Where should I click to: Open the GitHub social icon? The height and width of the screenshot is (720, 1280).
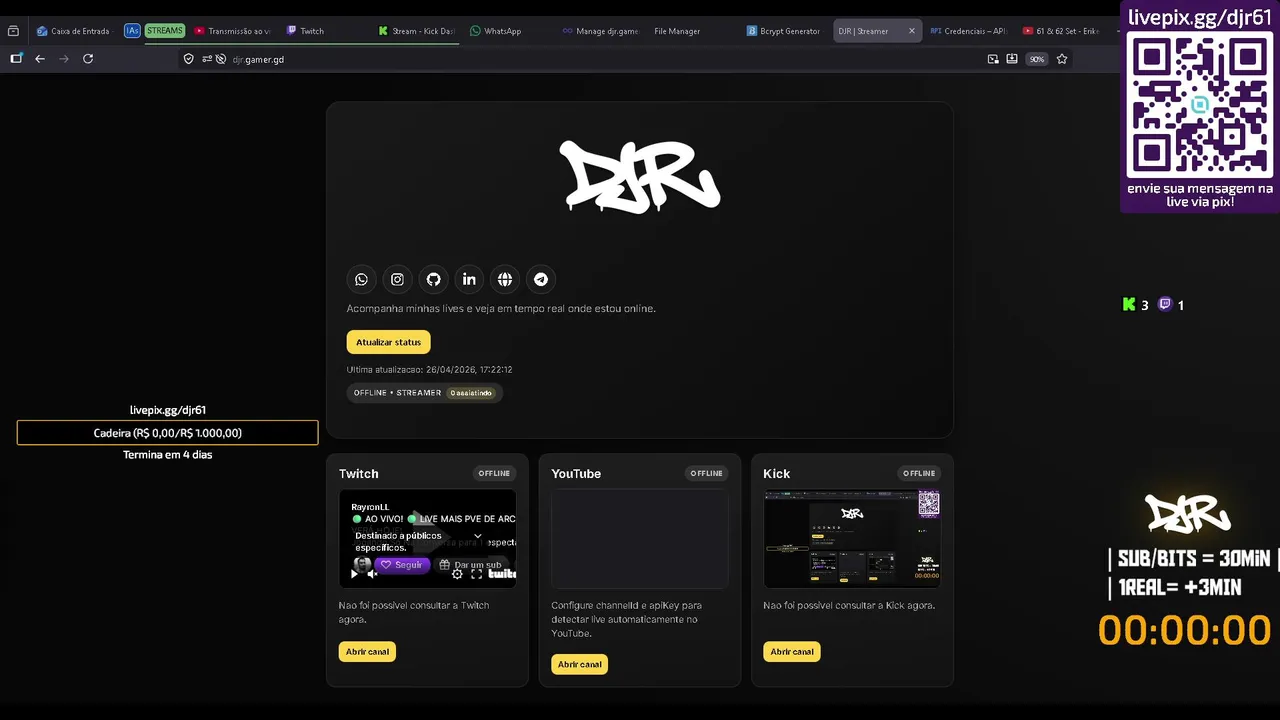(433, 280)
